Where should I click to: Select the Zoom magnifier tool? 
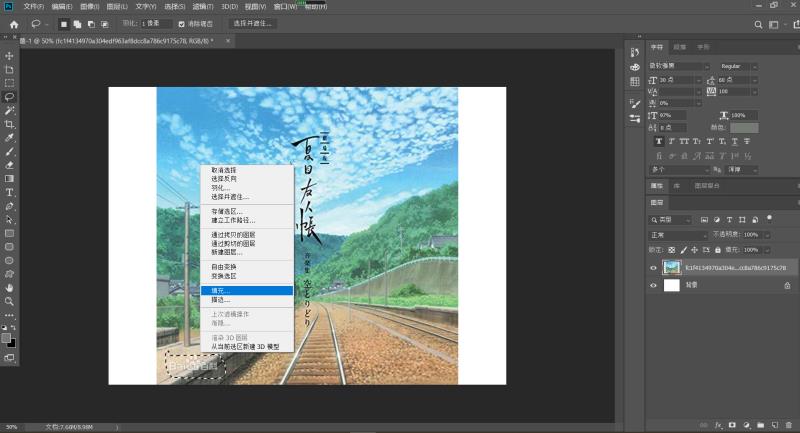(10, 301)
